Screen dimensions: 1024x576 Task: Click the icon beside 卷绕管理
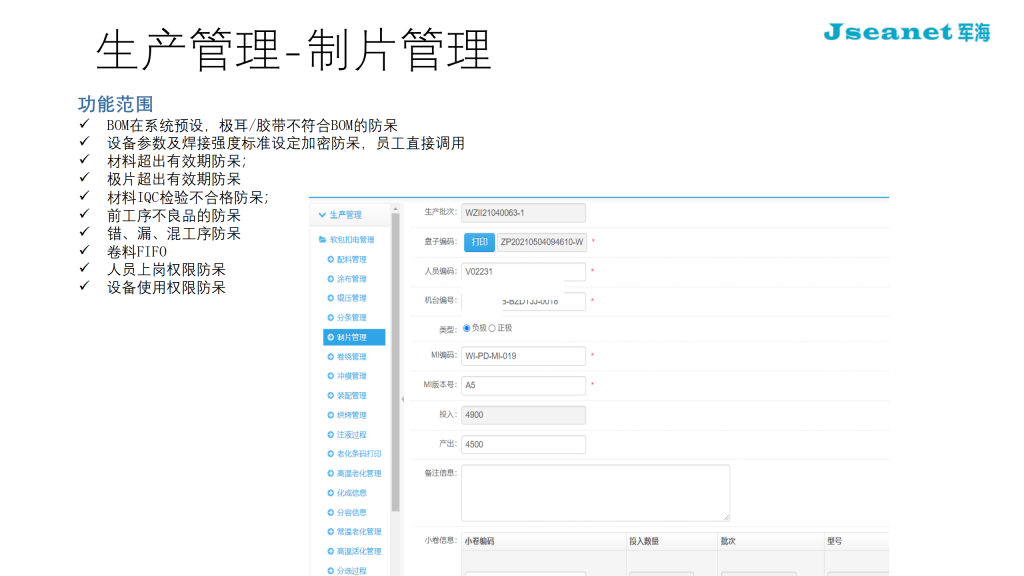click(x=331, y=357)
